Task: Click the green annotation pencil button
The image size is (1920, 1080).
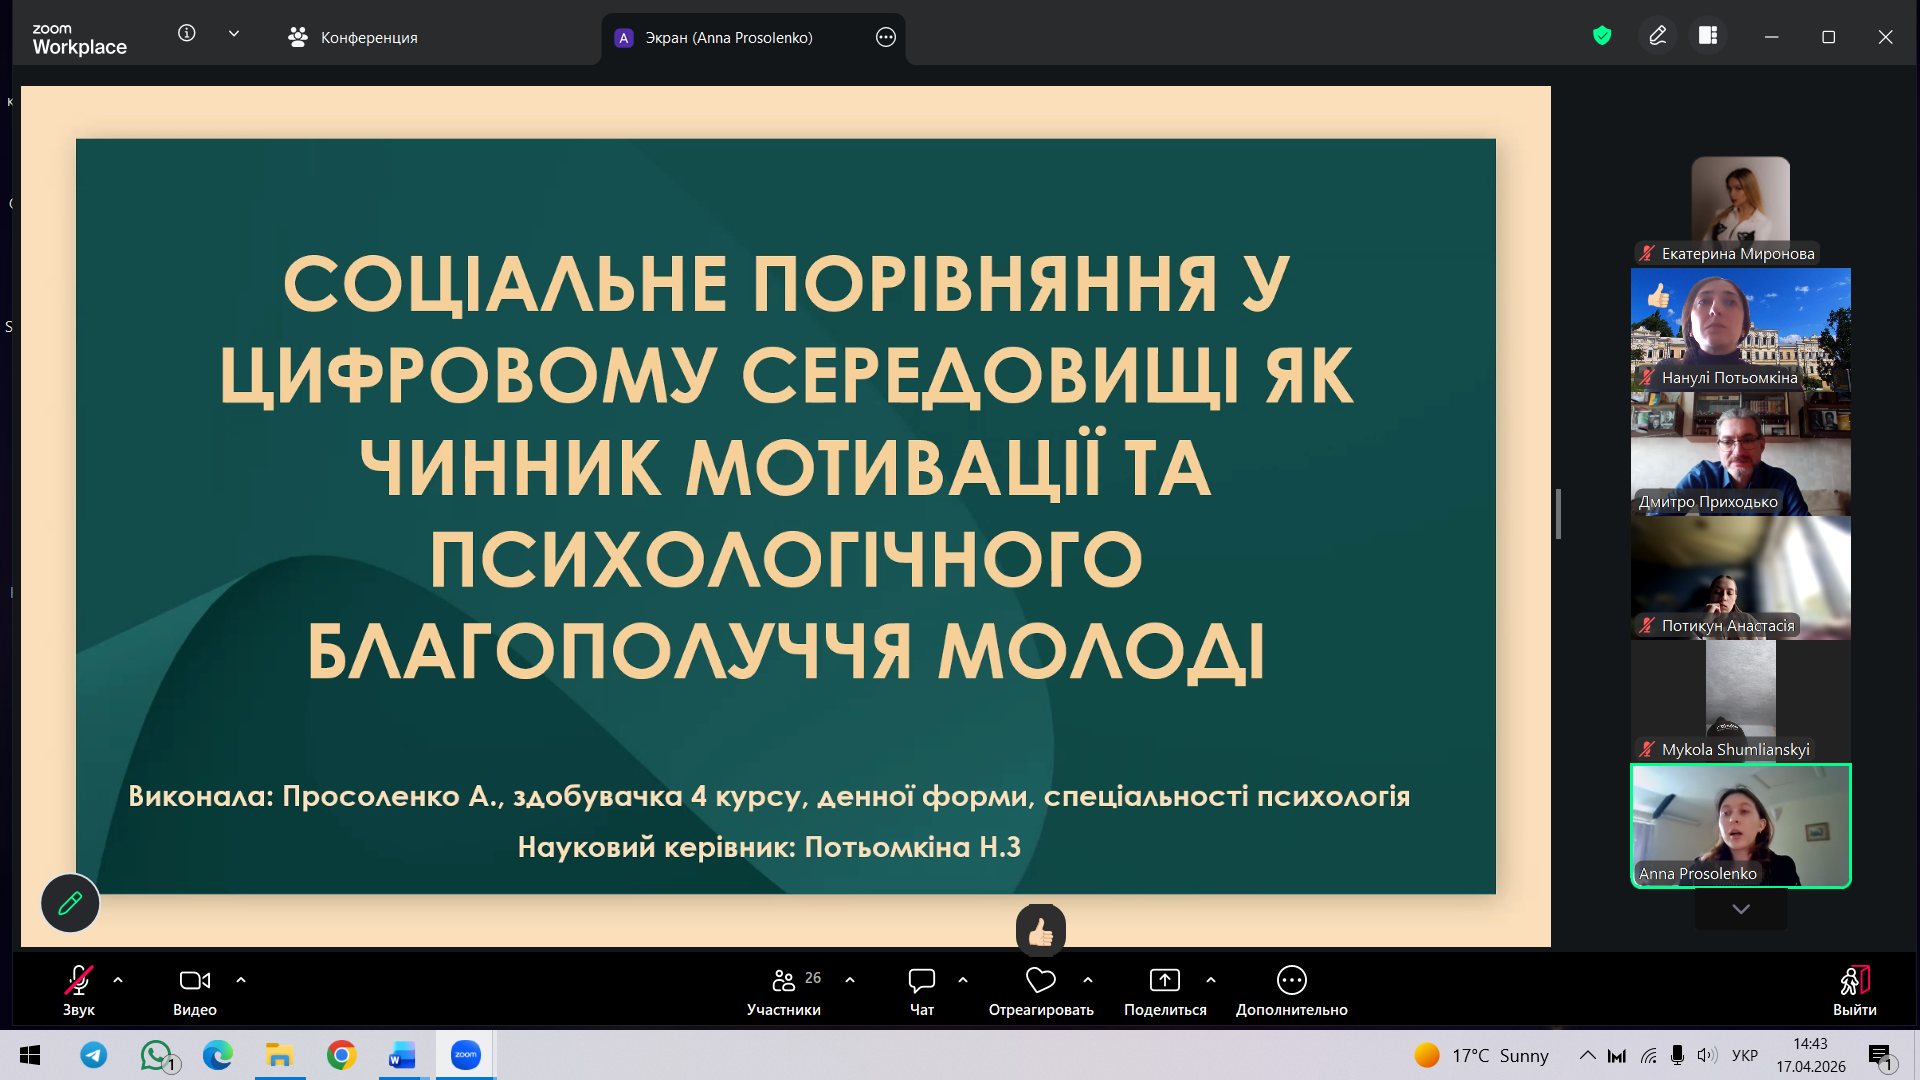Action: (70, 904)
